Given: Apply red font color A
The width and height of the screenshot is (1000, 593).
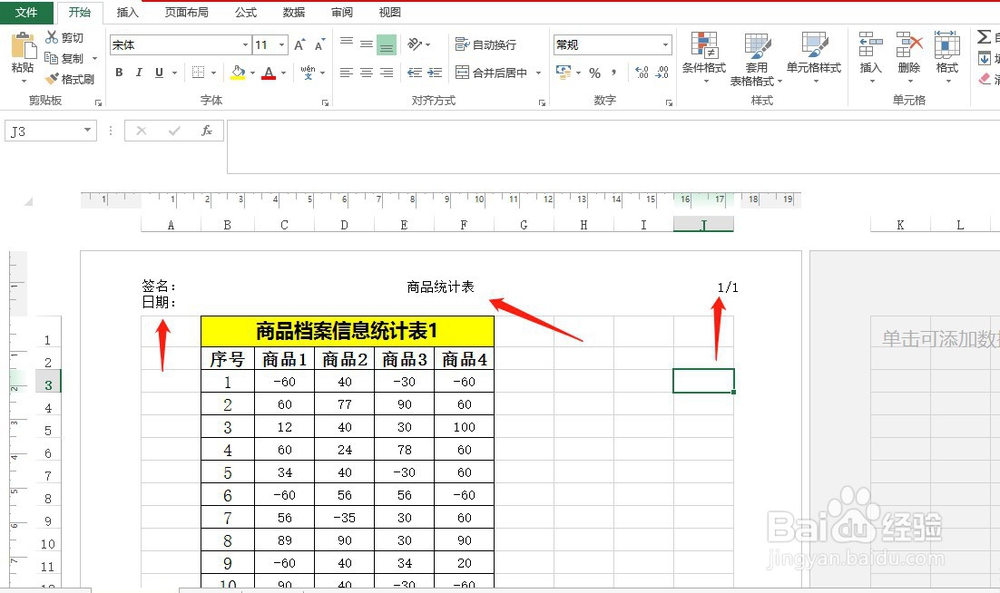Looking at the screenshot, I should [x=268, y=73].
